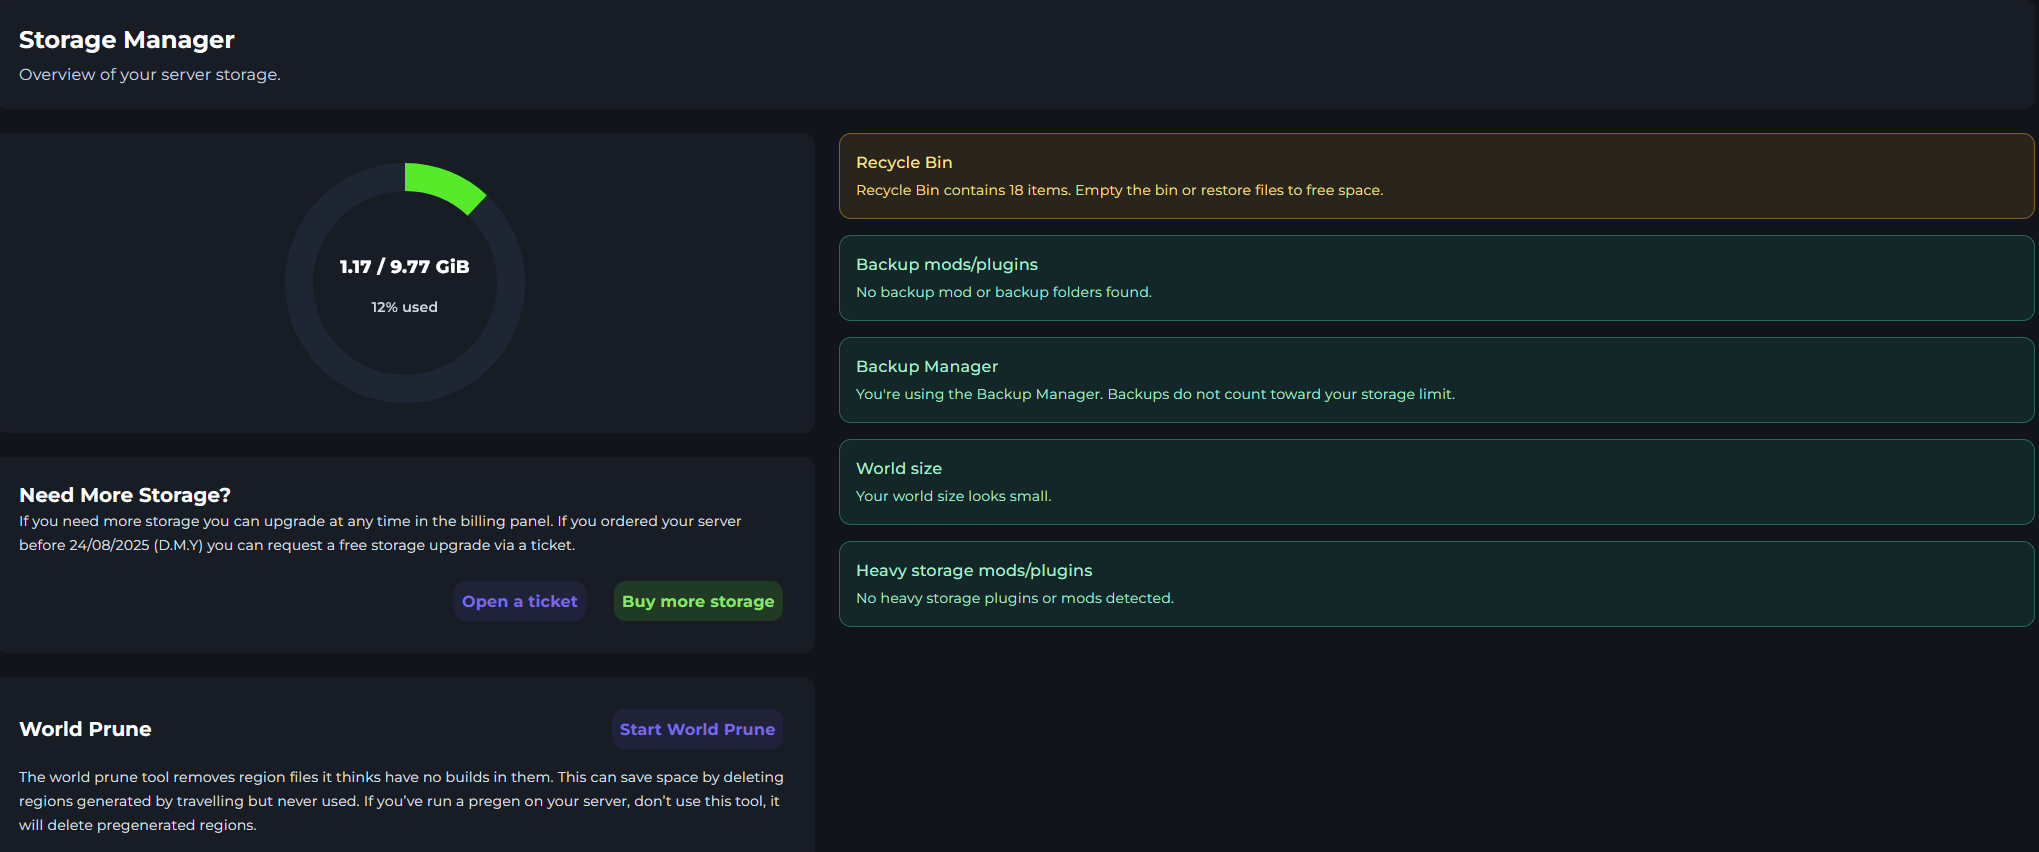Click the green used segment of storage ring

point(444,184)
